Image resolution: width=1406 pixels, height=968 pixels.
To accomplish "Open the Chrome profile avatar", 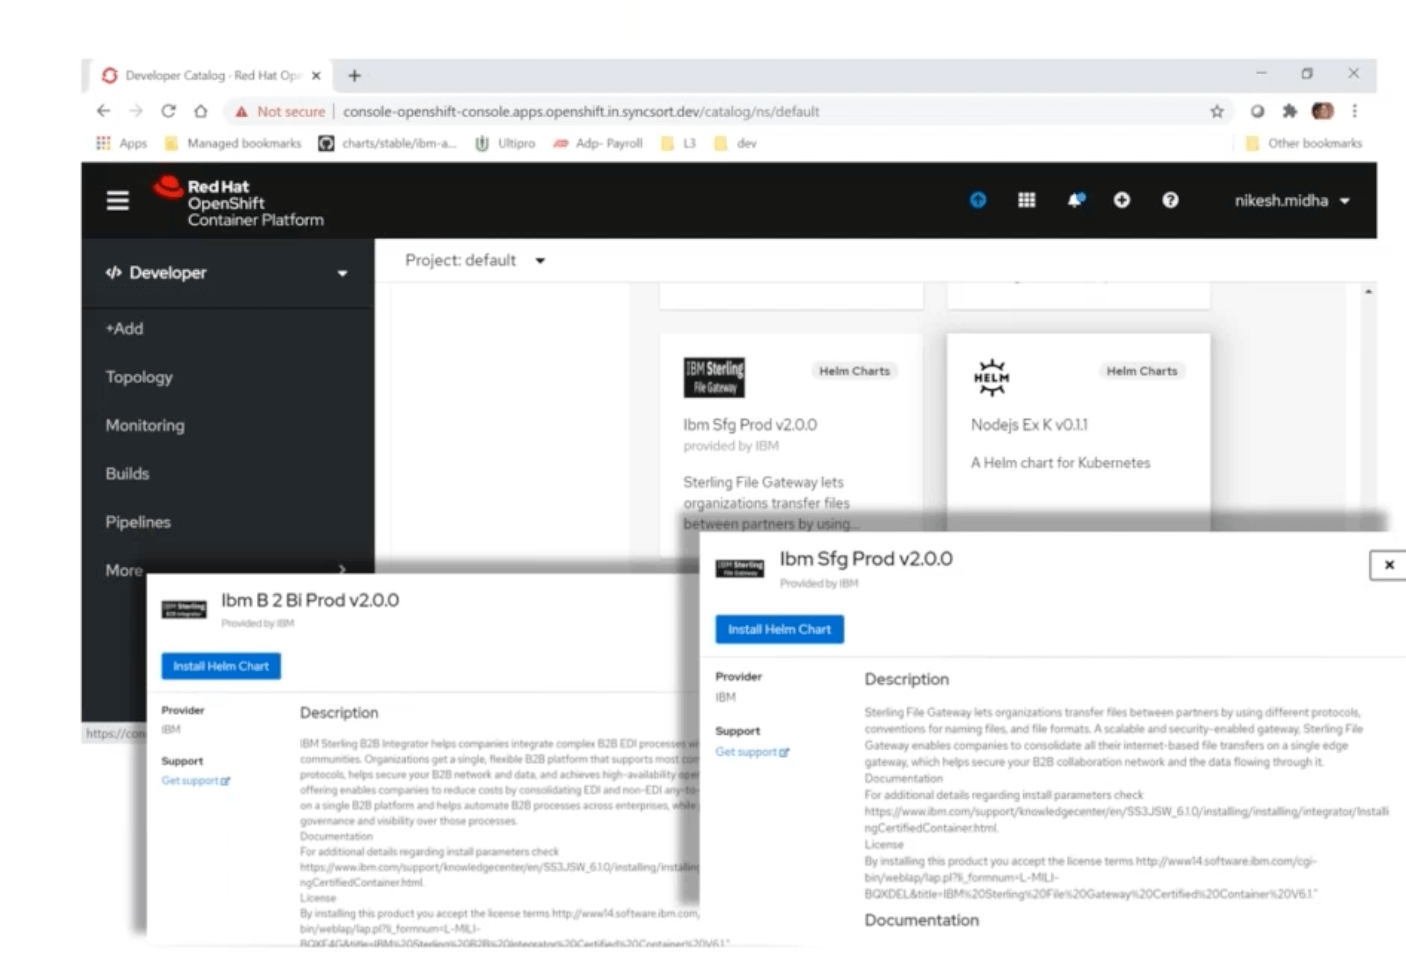I will pos(1323,111).
